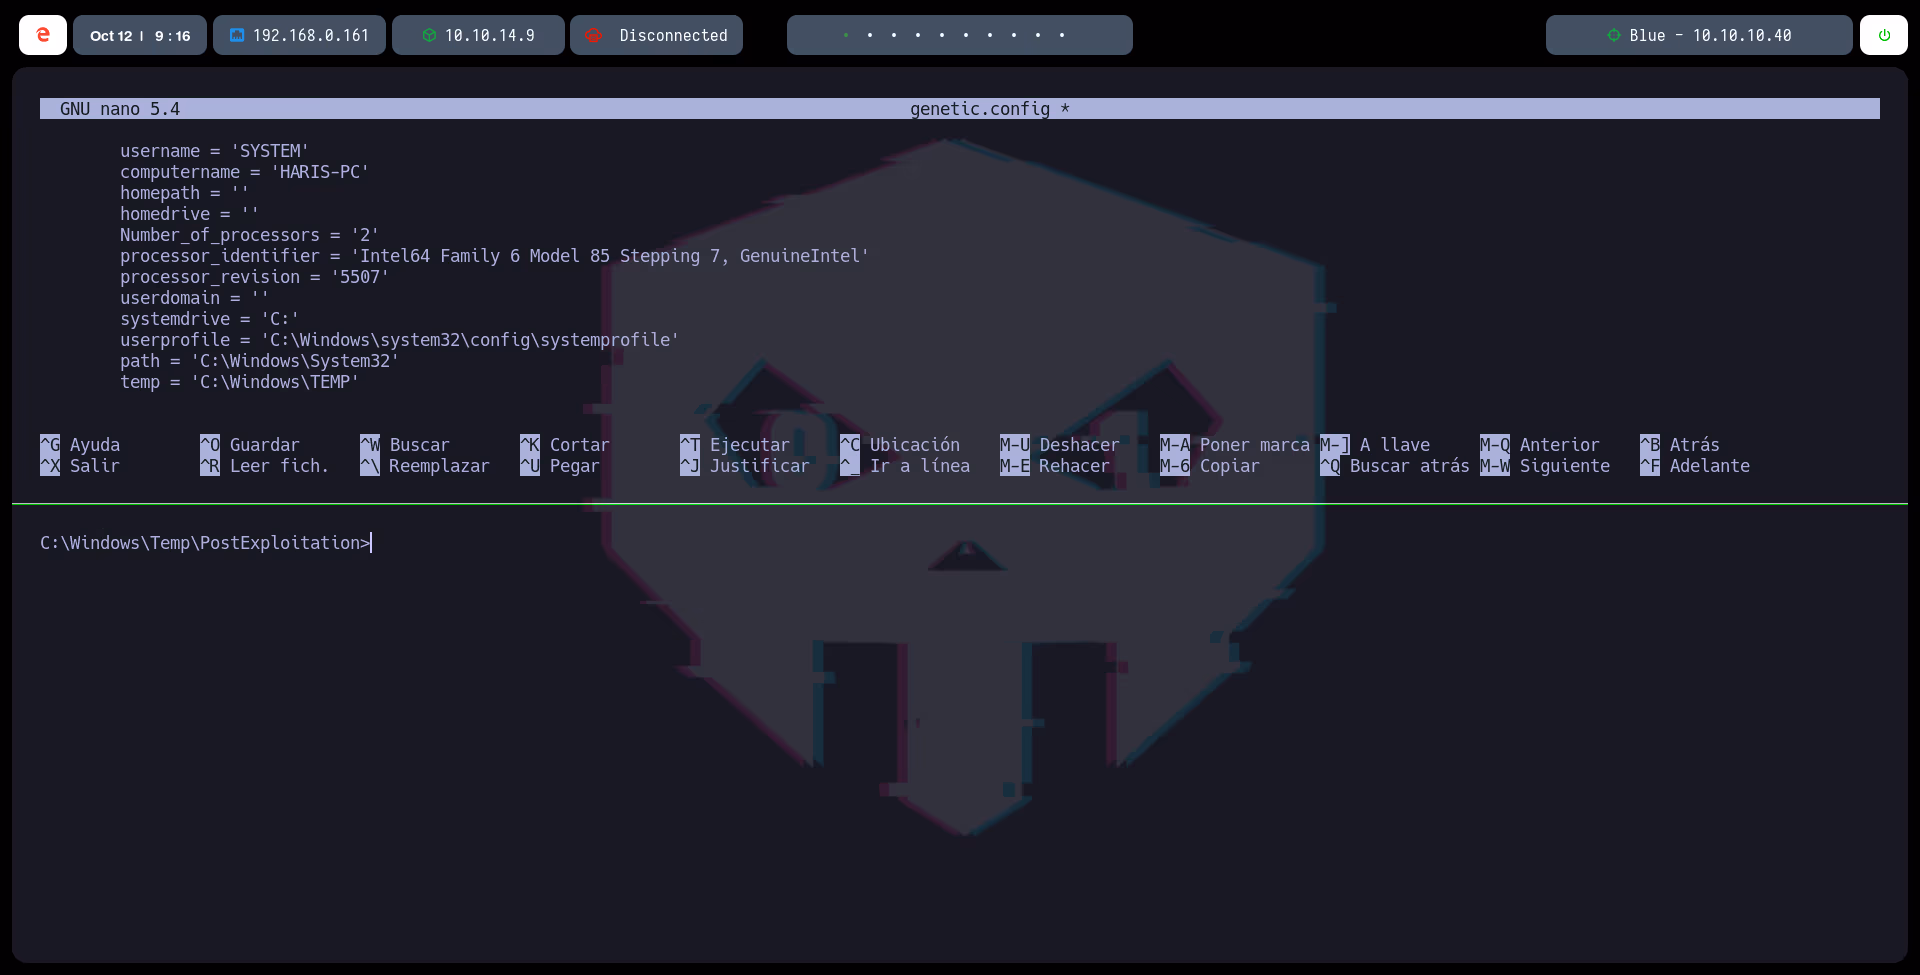The height and width of the screenshot is (975, 1920).
Task: Click the red icon beside Disconnected
Action: click(594, 35)
